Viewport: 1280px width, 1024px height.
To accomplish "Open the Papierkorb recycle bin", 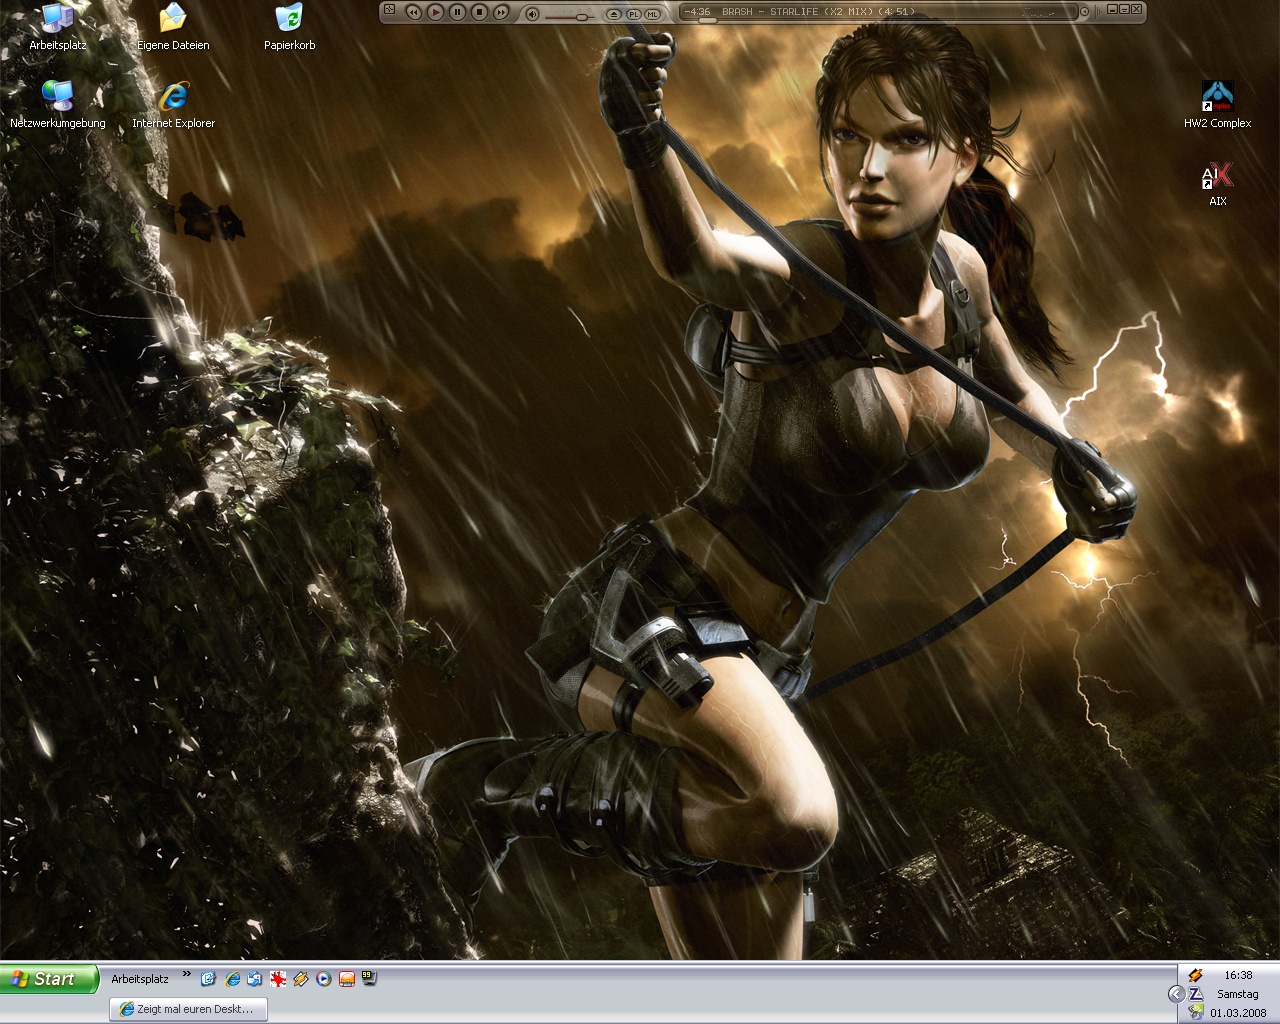I will click(x=289, y=27).
